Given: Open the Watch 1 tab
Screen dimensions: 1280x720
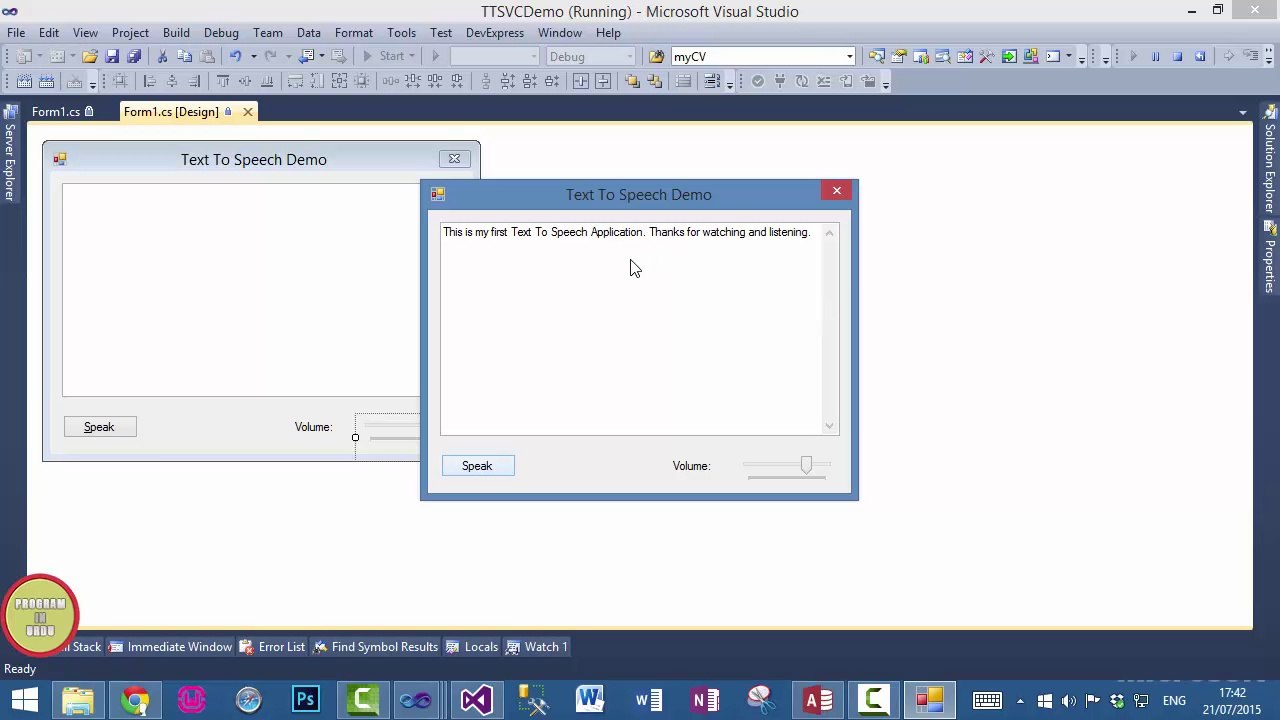Looking at the screenshot, I should click(537, 647).
